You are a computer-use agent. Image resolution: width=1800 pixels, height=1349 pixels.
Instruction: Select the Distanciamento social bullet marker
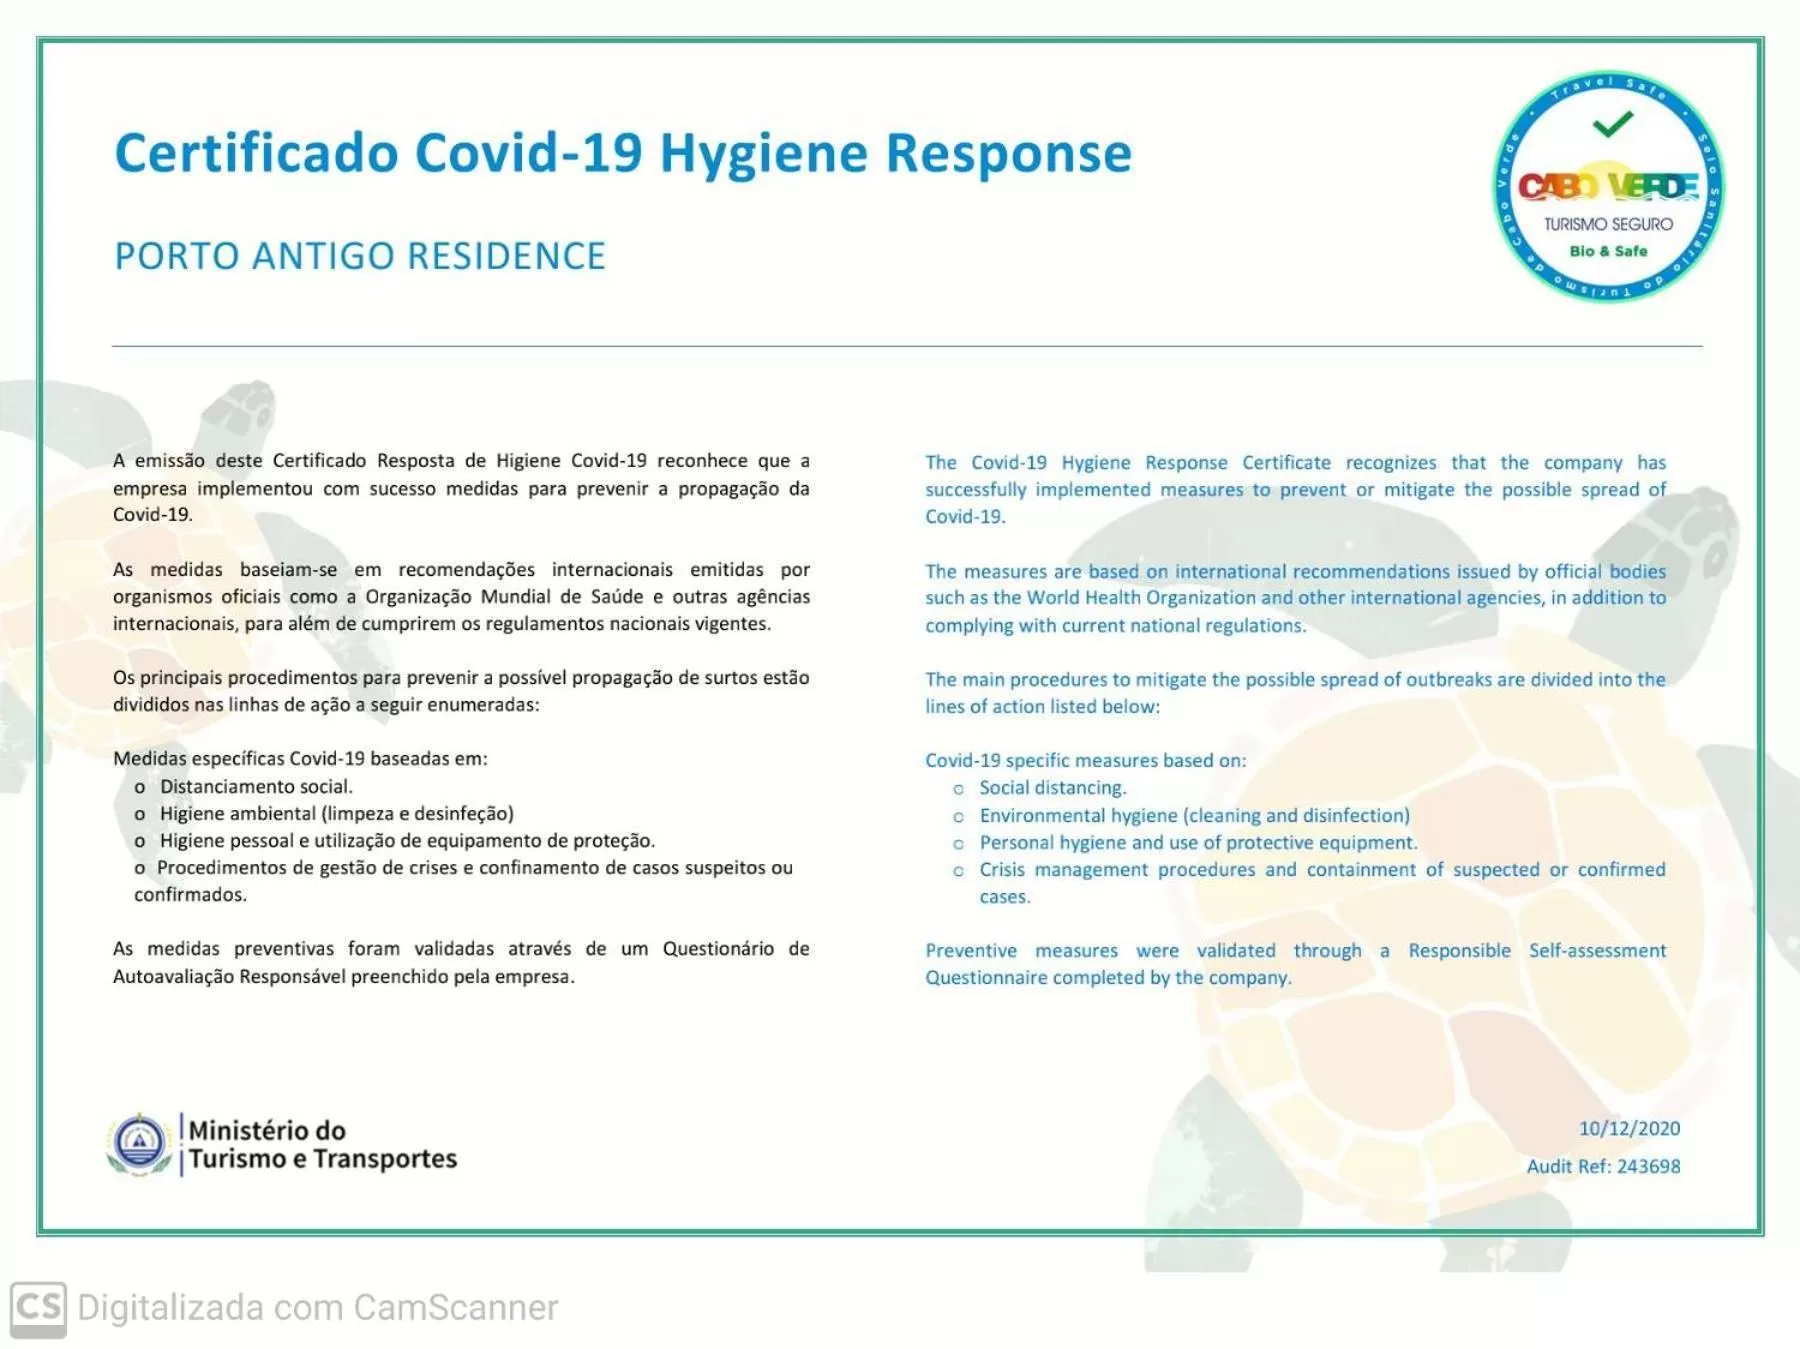(140, 787)
